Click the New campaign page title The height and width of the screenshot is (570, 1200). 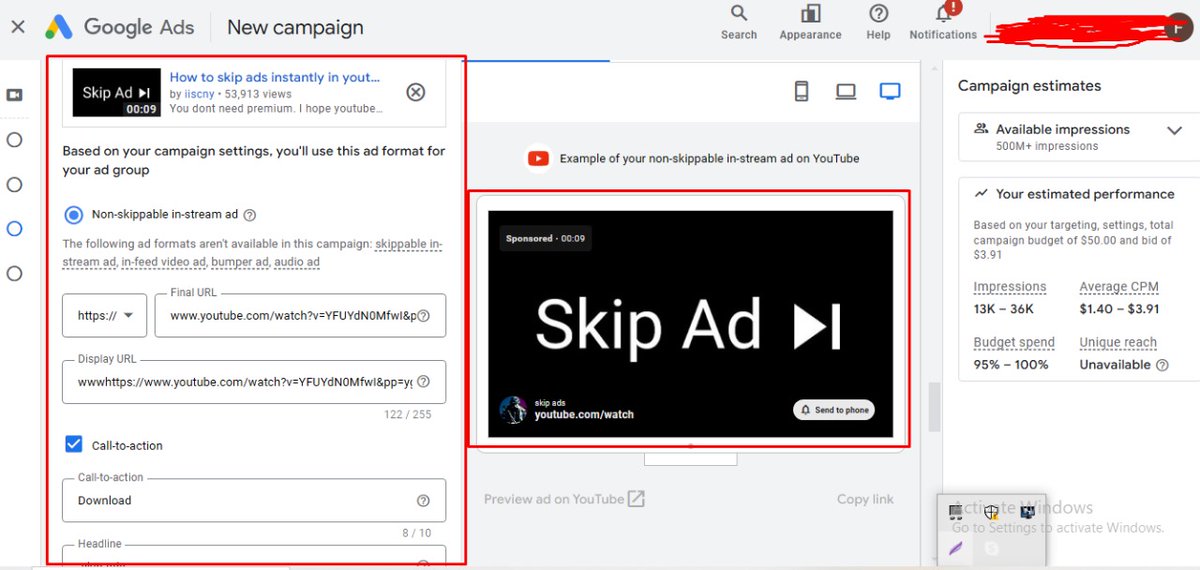(295, 27)
